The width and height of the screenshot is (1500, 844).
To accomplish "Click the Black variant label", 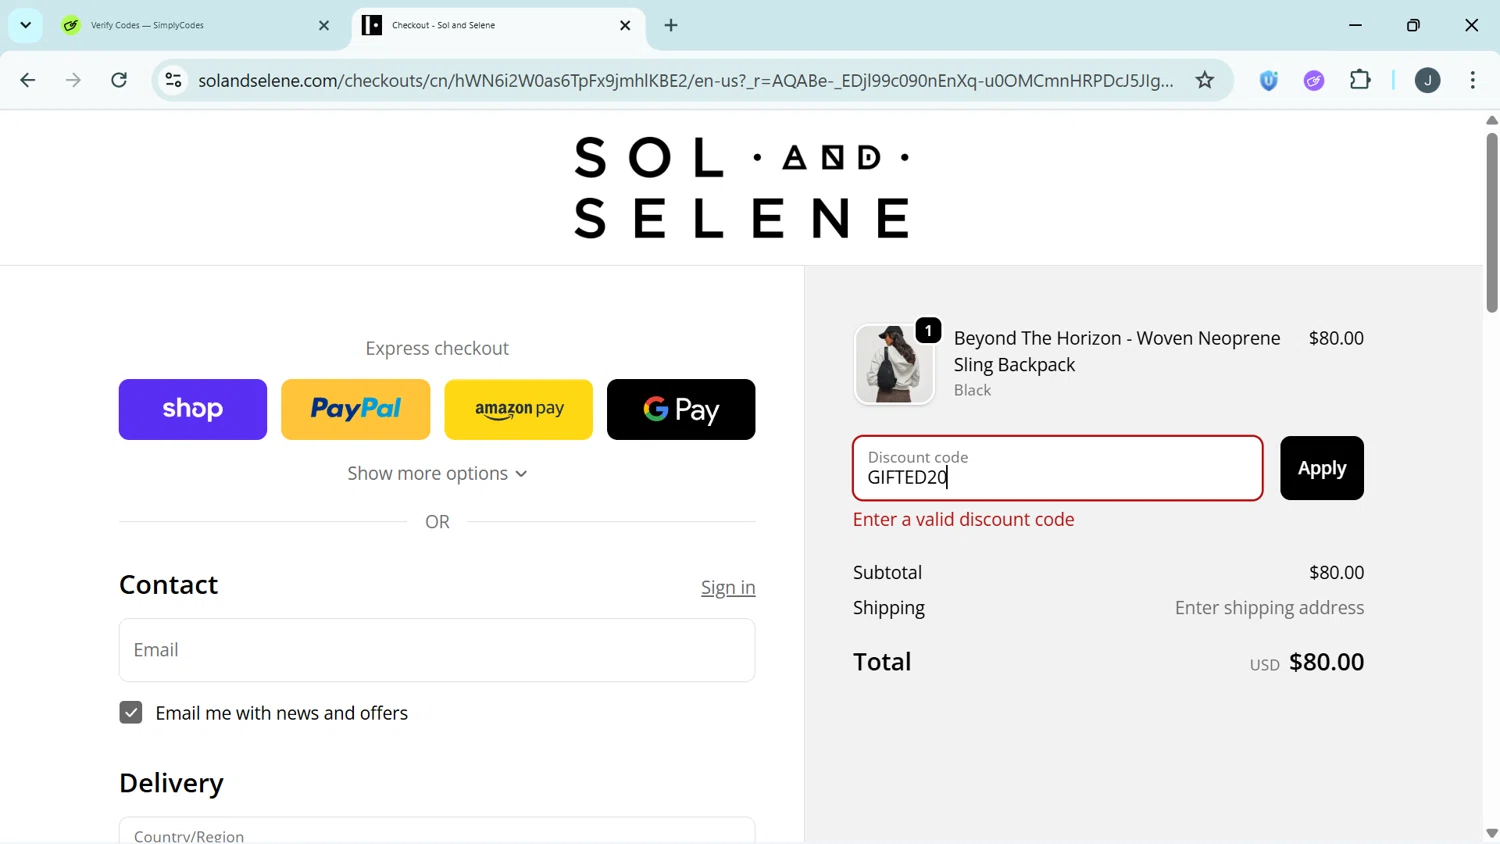I will tap(972, 390).
